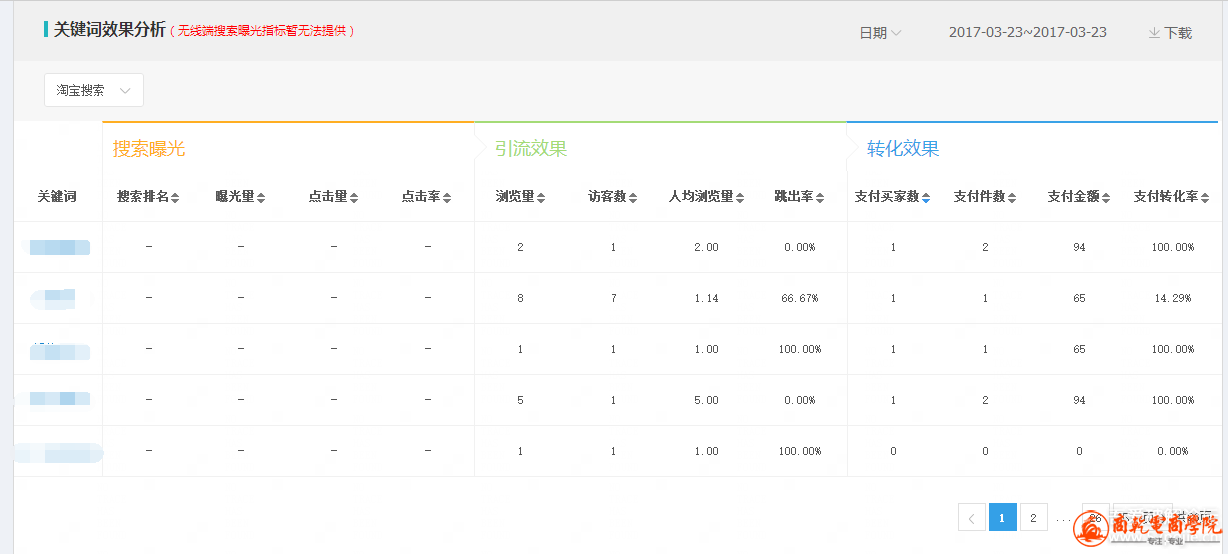Sort the table by 点击率
The height and width of the screenshot is (554, 1228).
pyautogui.click(x=447, y=198)
